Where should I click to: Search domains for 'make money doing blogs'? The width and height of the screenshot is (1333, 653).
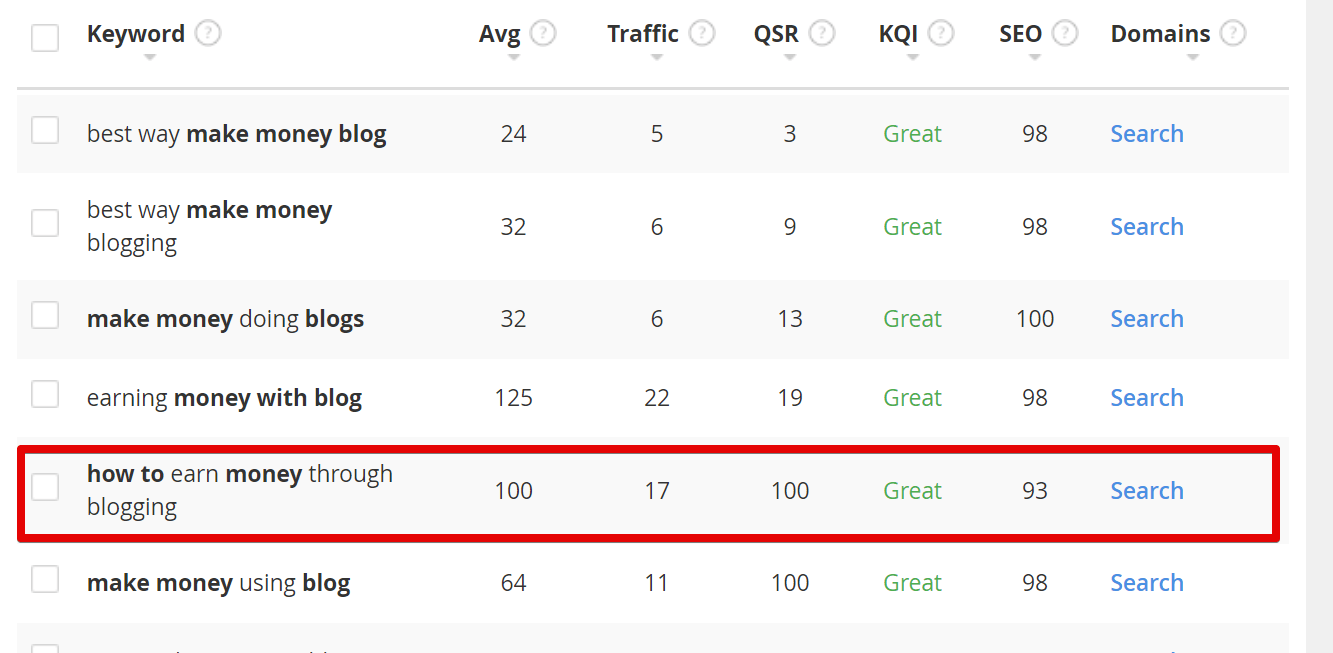pos(1147,319)
